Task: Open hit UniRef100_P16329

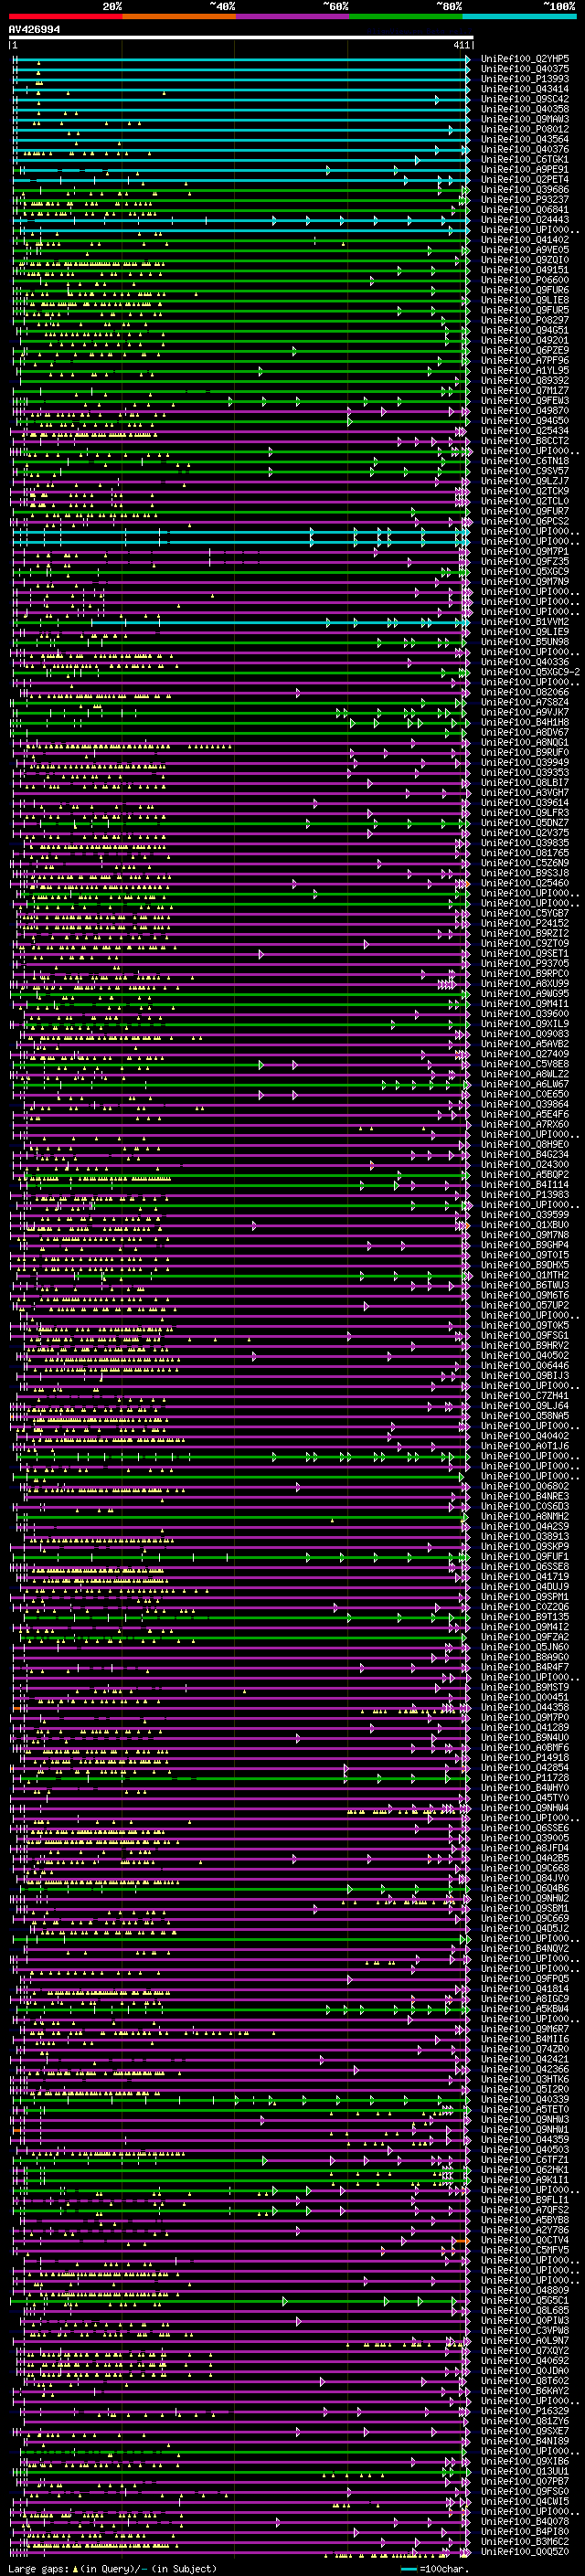Action: [525, 2410]
